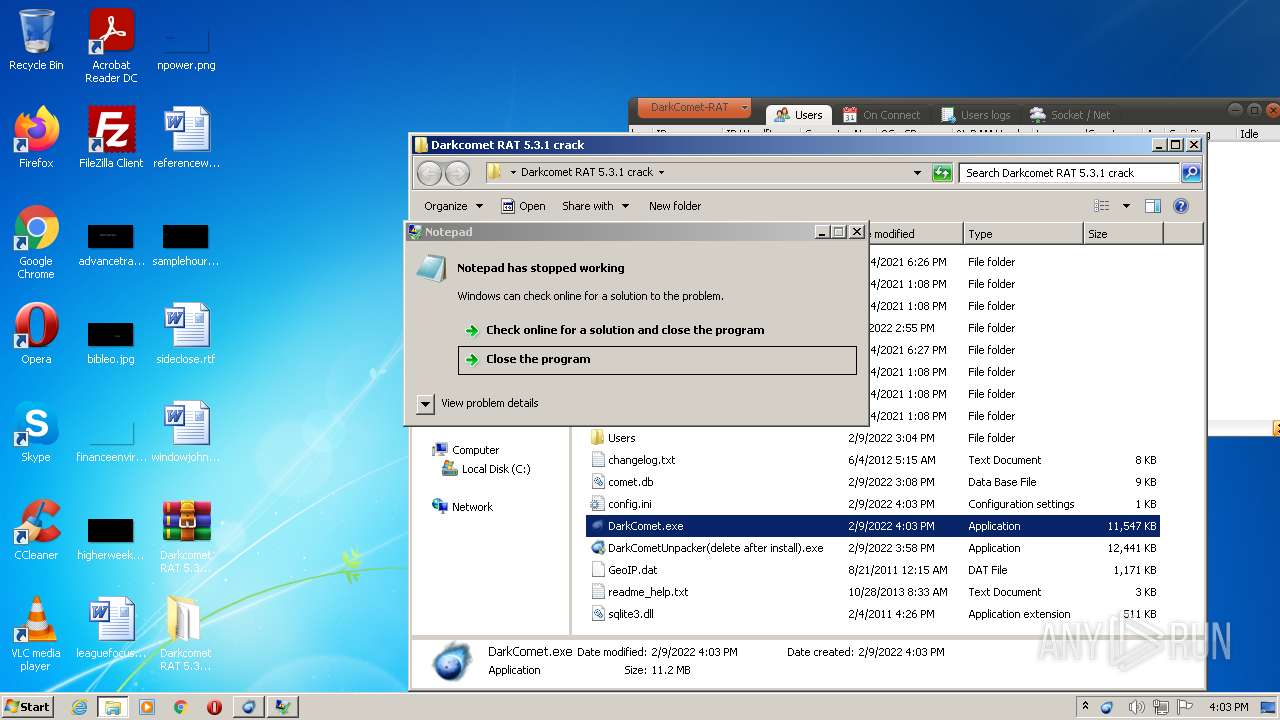Select Skype desktop icon
This screenshot has width=1280, height=720.
[x=36, y=432]
